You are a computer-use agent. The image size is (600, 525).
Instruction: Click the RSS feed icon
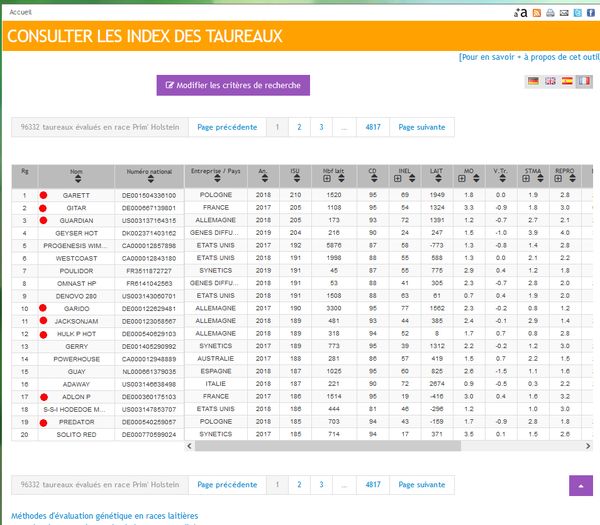pos(537,12)
